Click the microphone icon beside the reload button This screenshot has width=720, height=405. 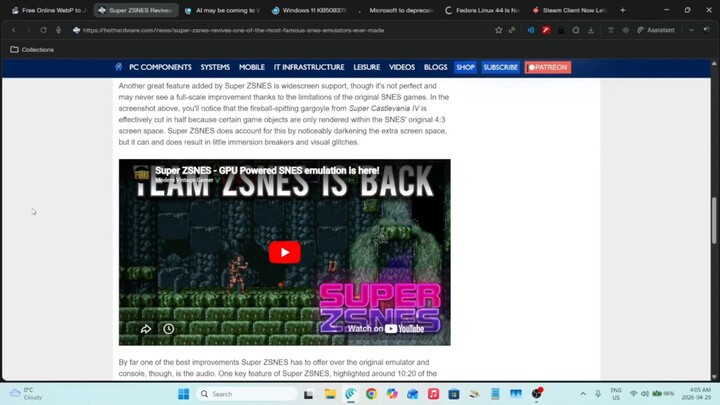pyautogui.click(x=58, y=30)
